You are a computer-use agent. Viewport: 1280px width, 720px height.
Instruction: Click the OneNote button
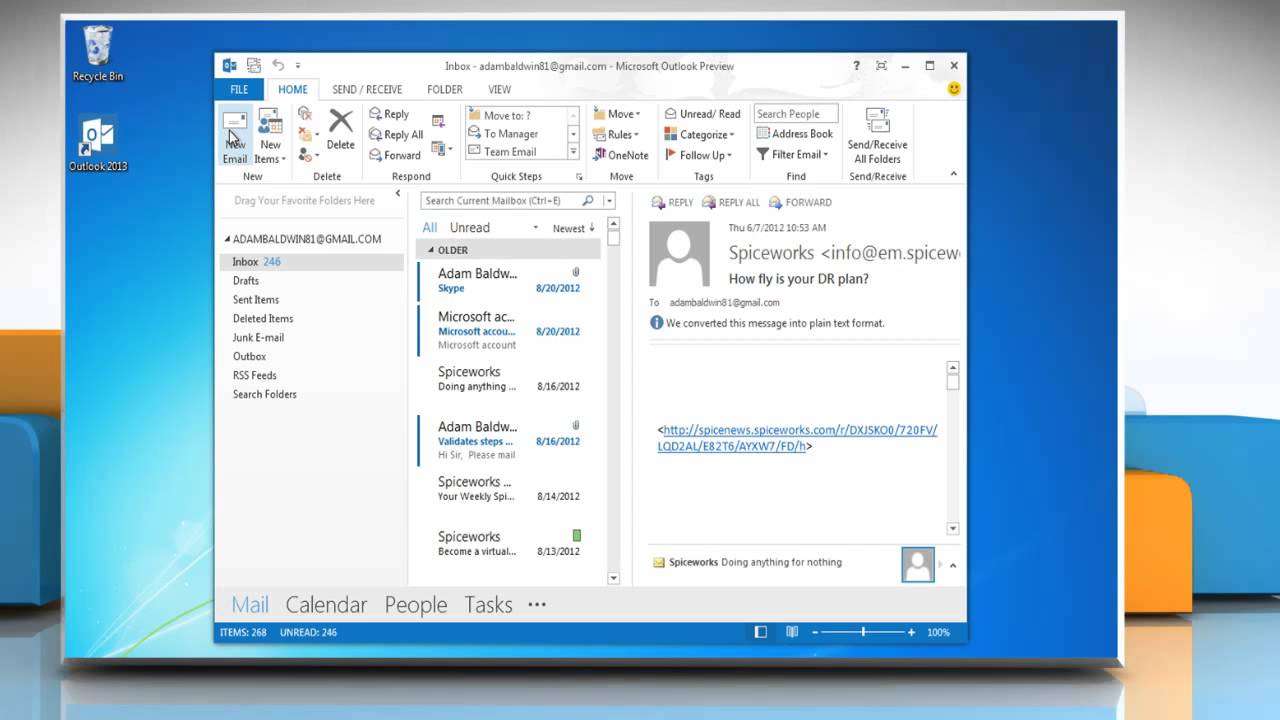tap(620, 155)
